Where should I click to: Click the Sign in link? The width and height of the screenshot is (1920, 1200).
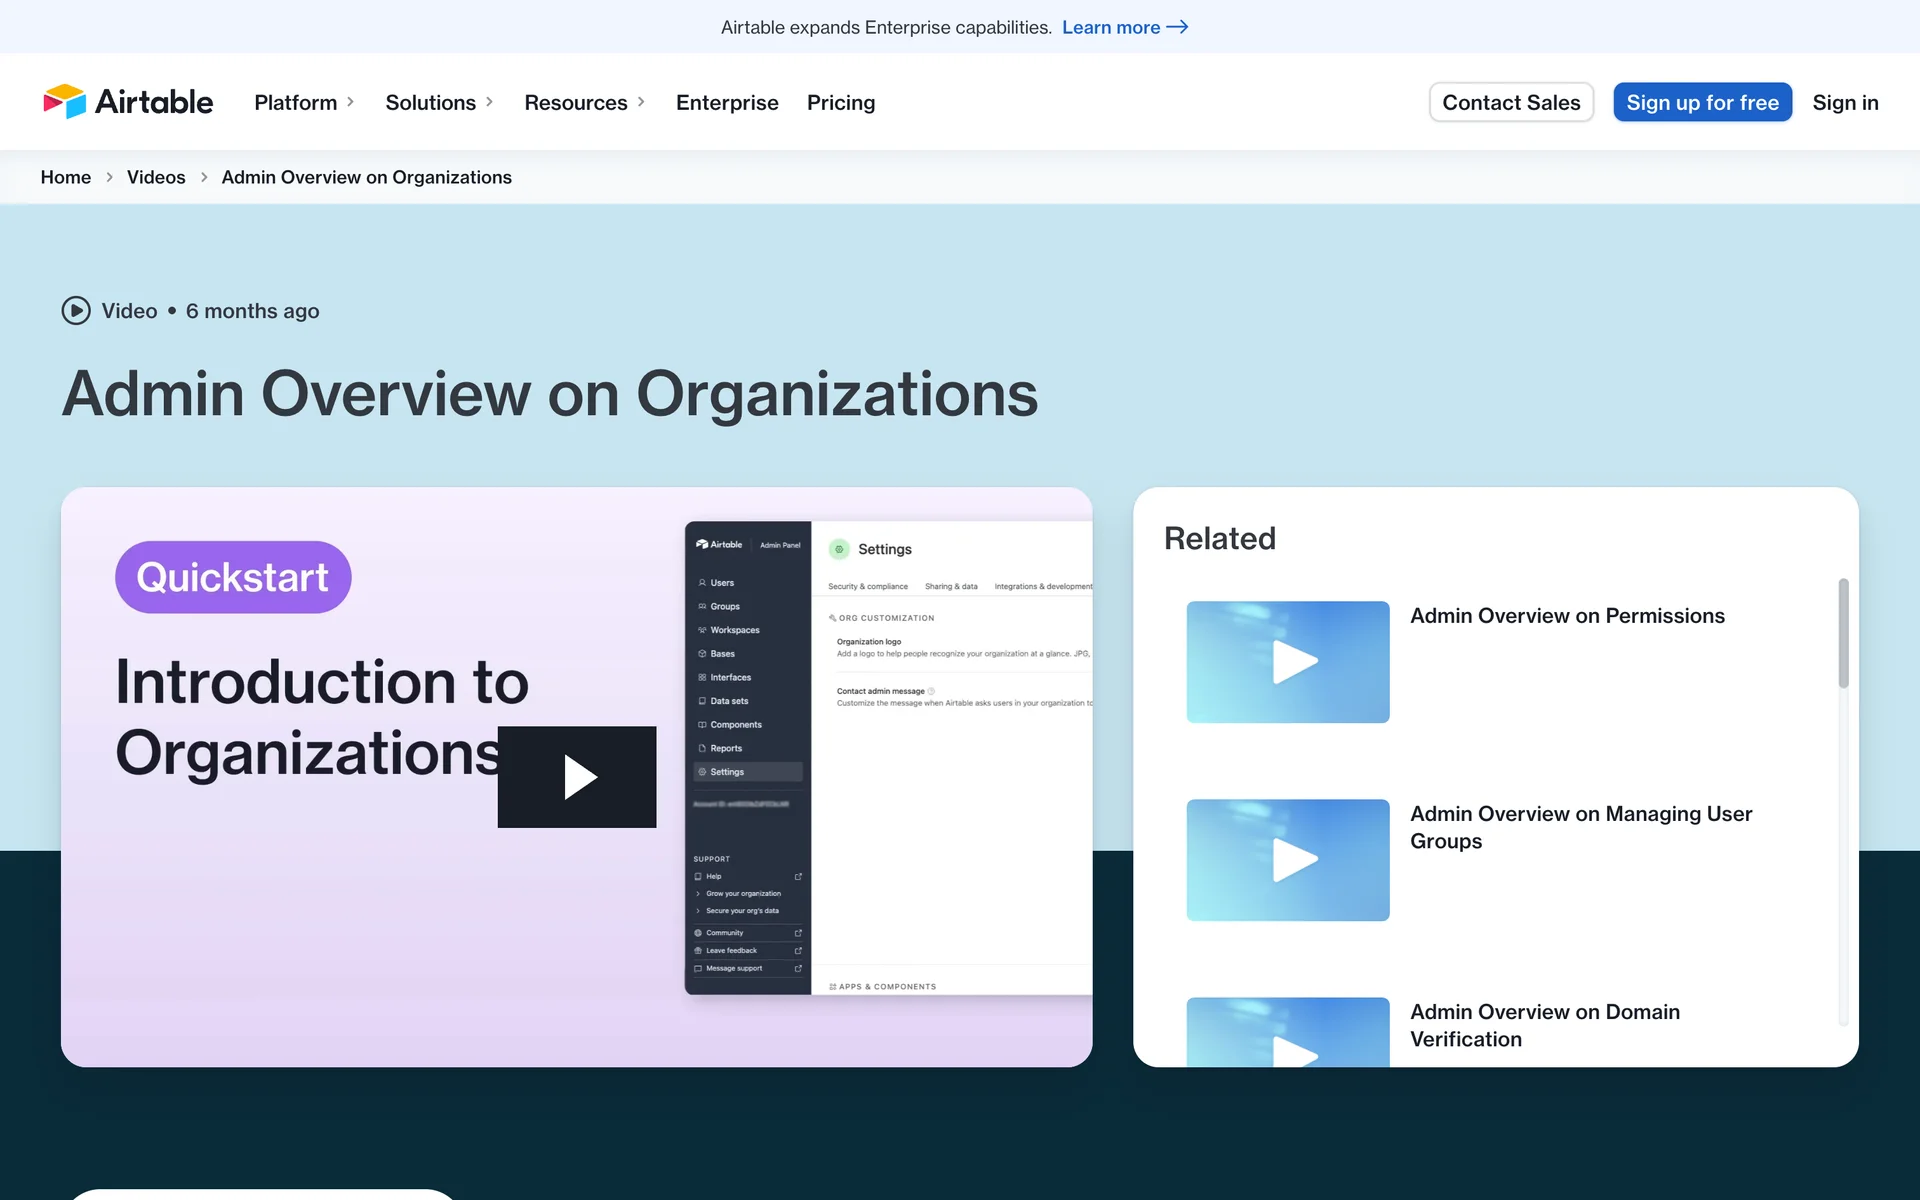[x=1845, y=102]
